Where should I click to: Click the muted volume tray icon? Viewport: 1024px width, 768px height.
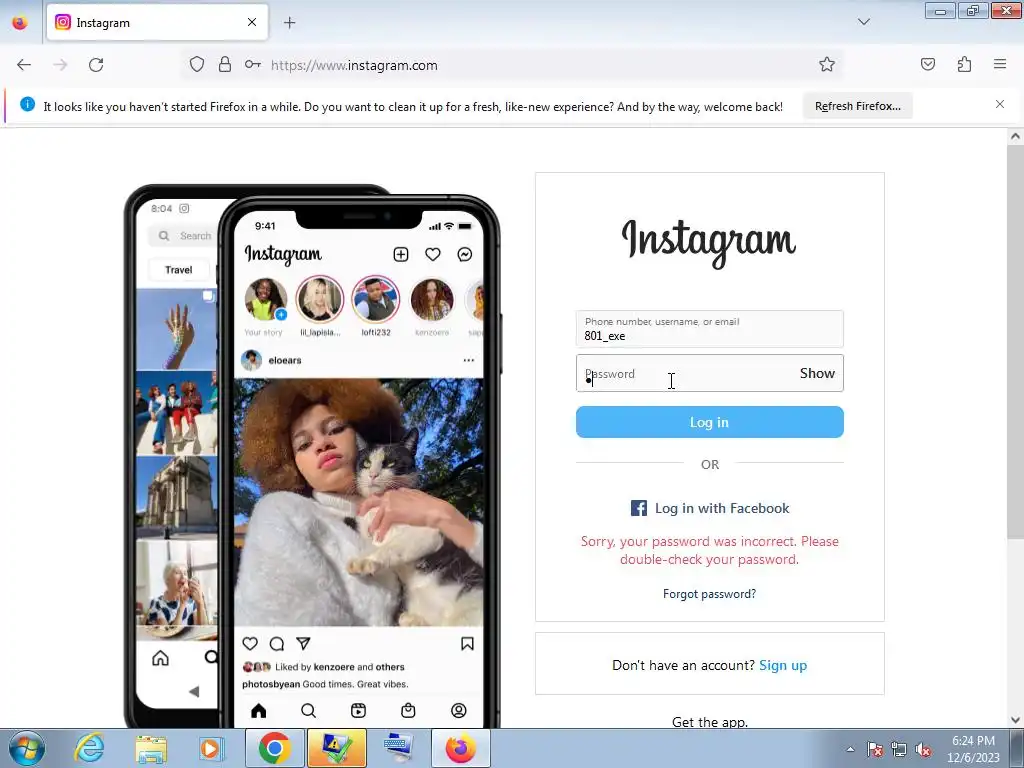click(923, 749)
